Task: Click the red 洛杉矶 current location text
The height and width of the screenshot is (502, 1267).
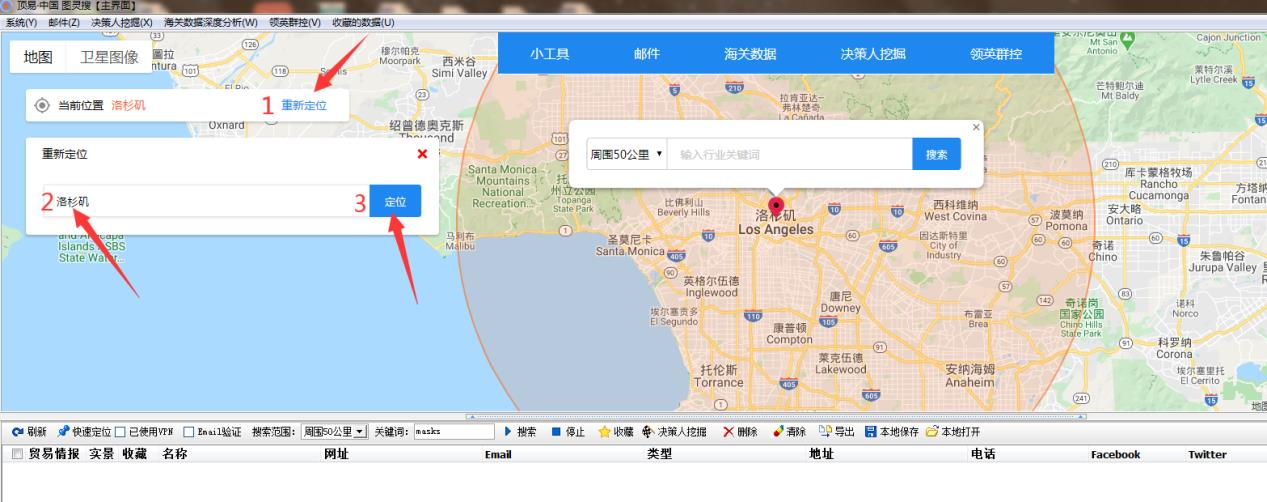Action: [x=128, y=105]
